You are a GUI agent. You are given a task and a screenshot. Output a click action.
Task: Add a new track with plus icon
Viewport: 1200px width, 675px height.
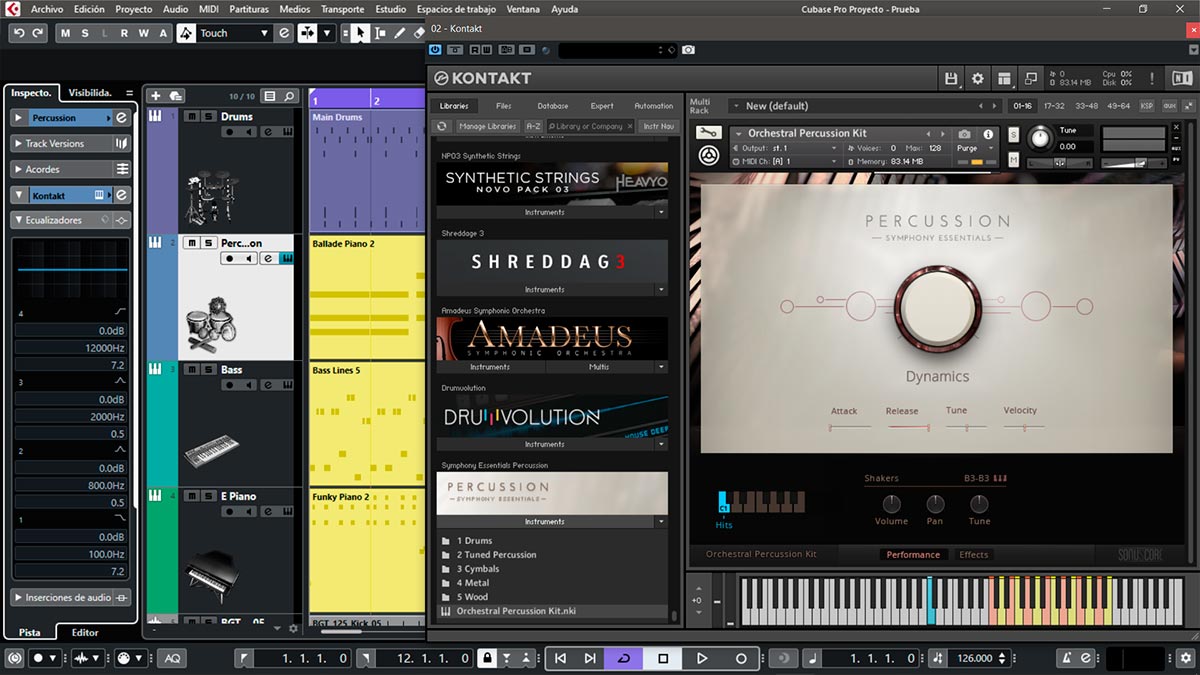pos(155,96)
